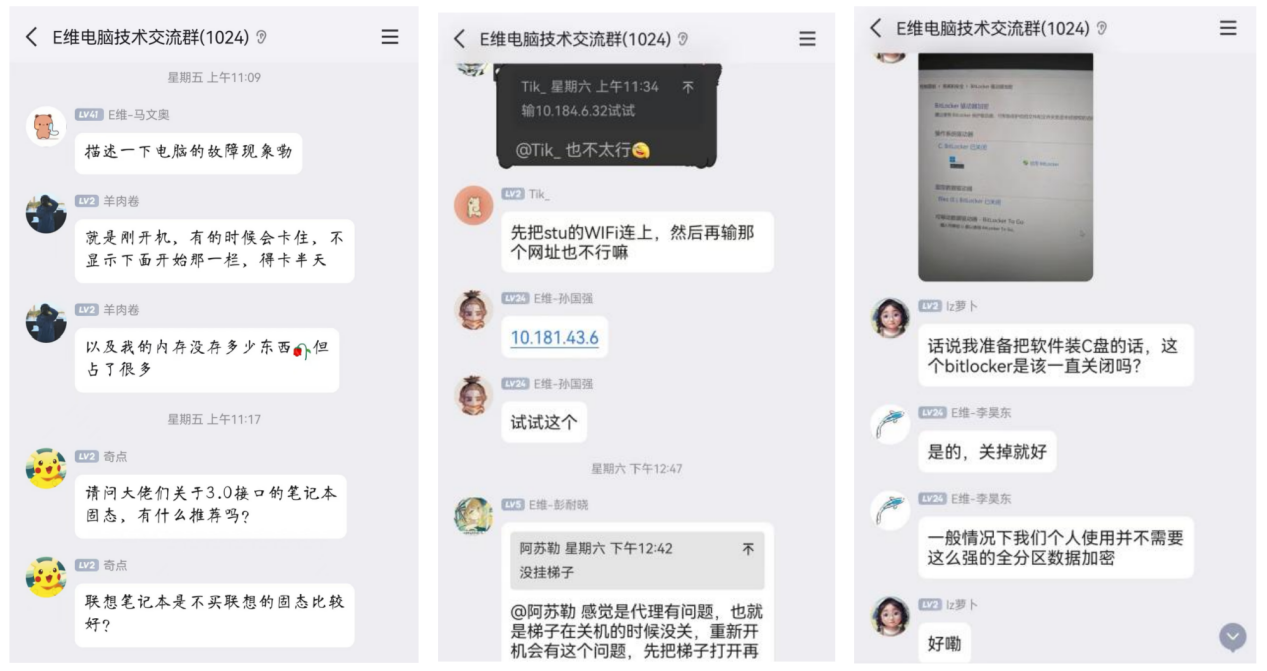Open the 10.181.43.6 link
Screen dimensions: 1267x671
554,338
